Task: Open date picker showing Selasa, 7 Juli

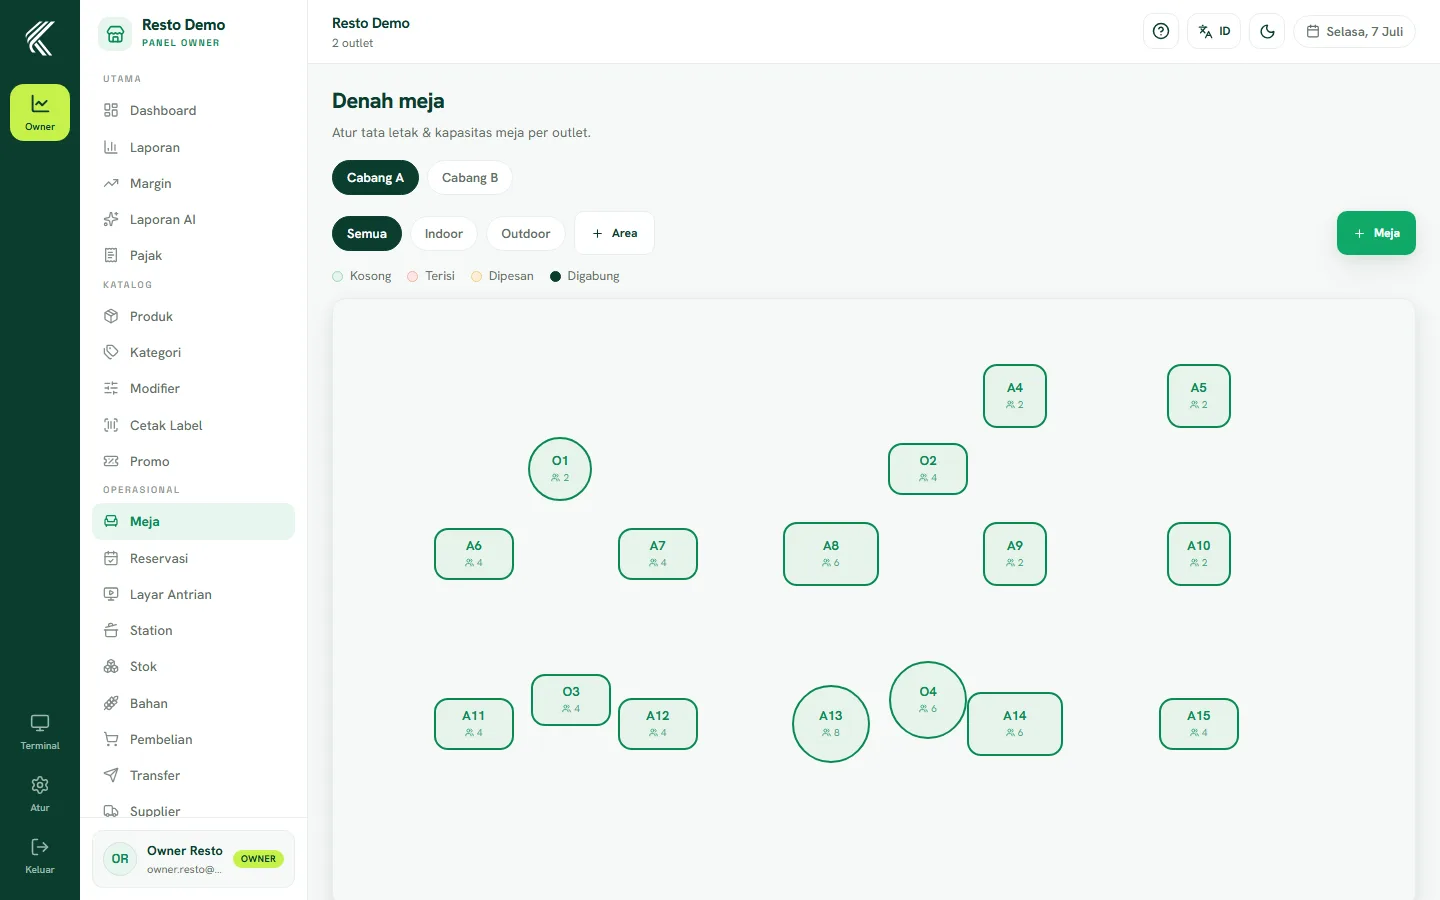Action: click(x=1355, y=31)
